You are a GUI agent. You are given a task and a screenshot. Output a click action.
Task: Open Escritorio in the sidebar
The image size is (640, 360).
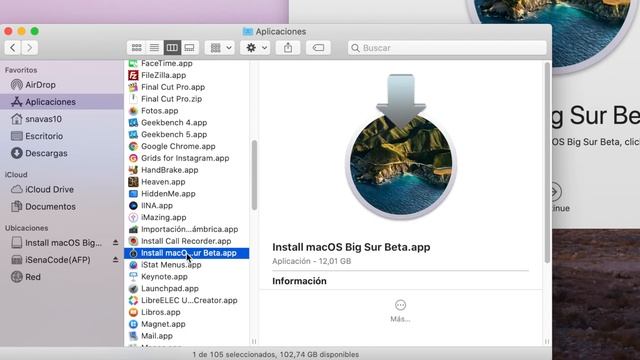44,136
